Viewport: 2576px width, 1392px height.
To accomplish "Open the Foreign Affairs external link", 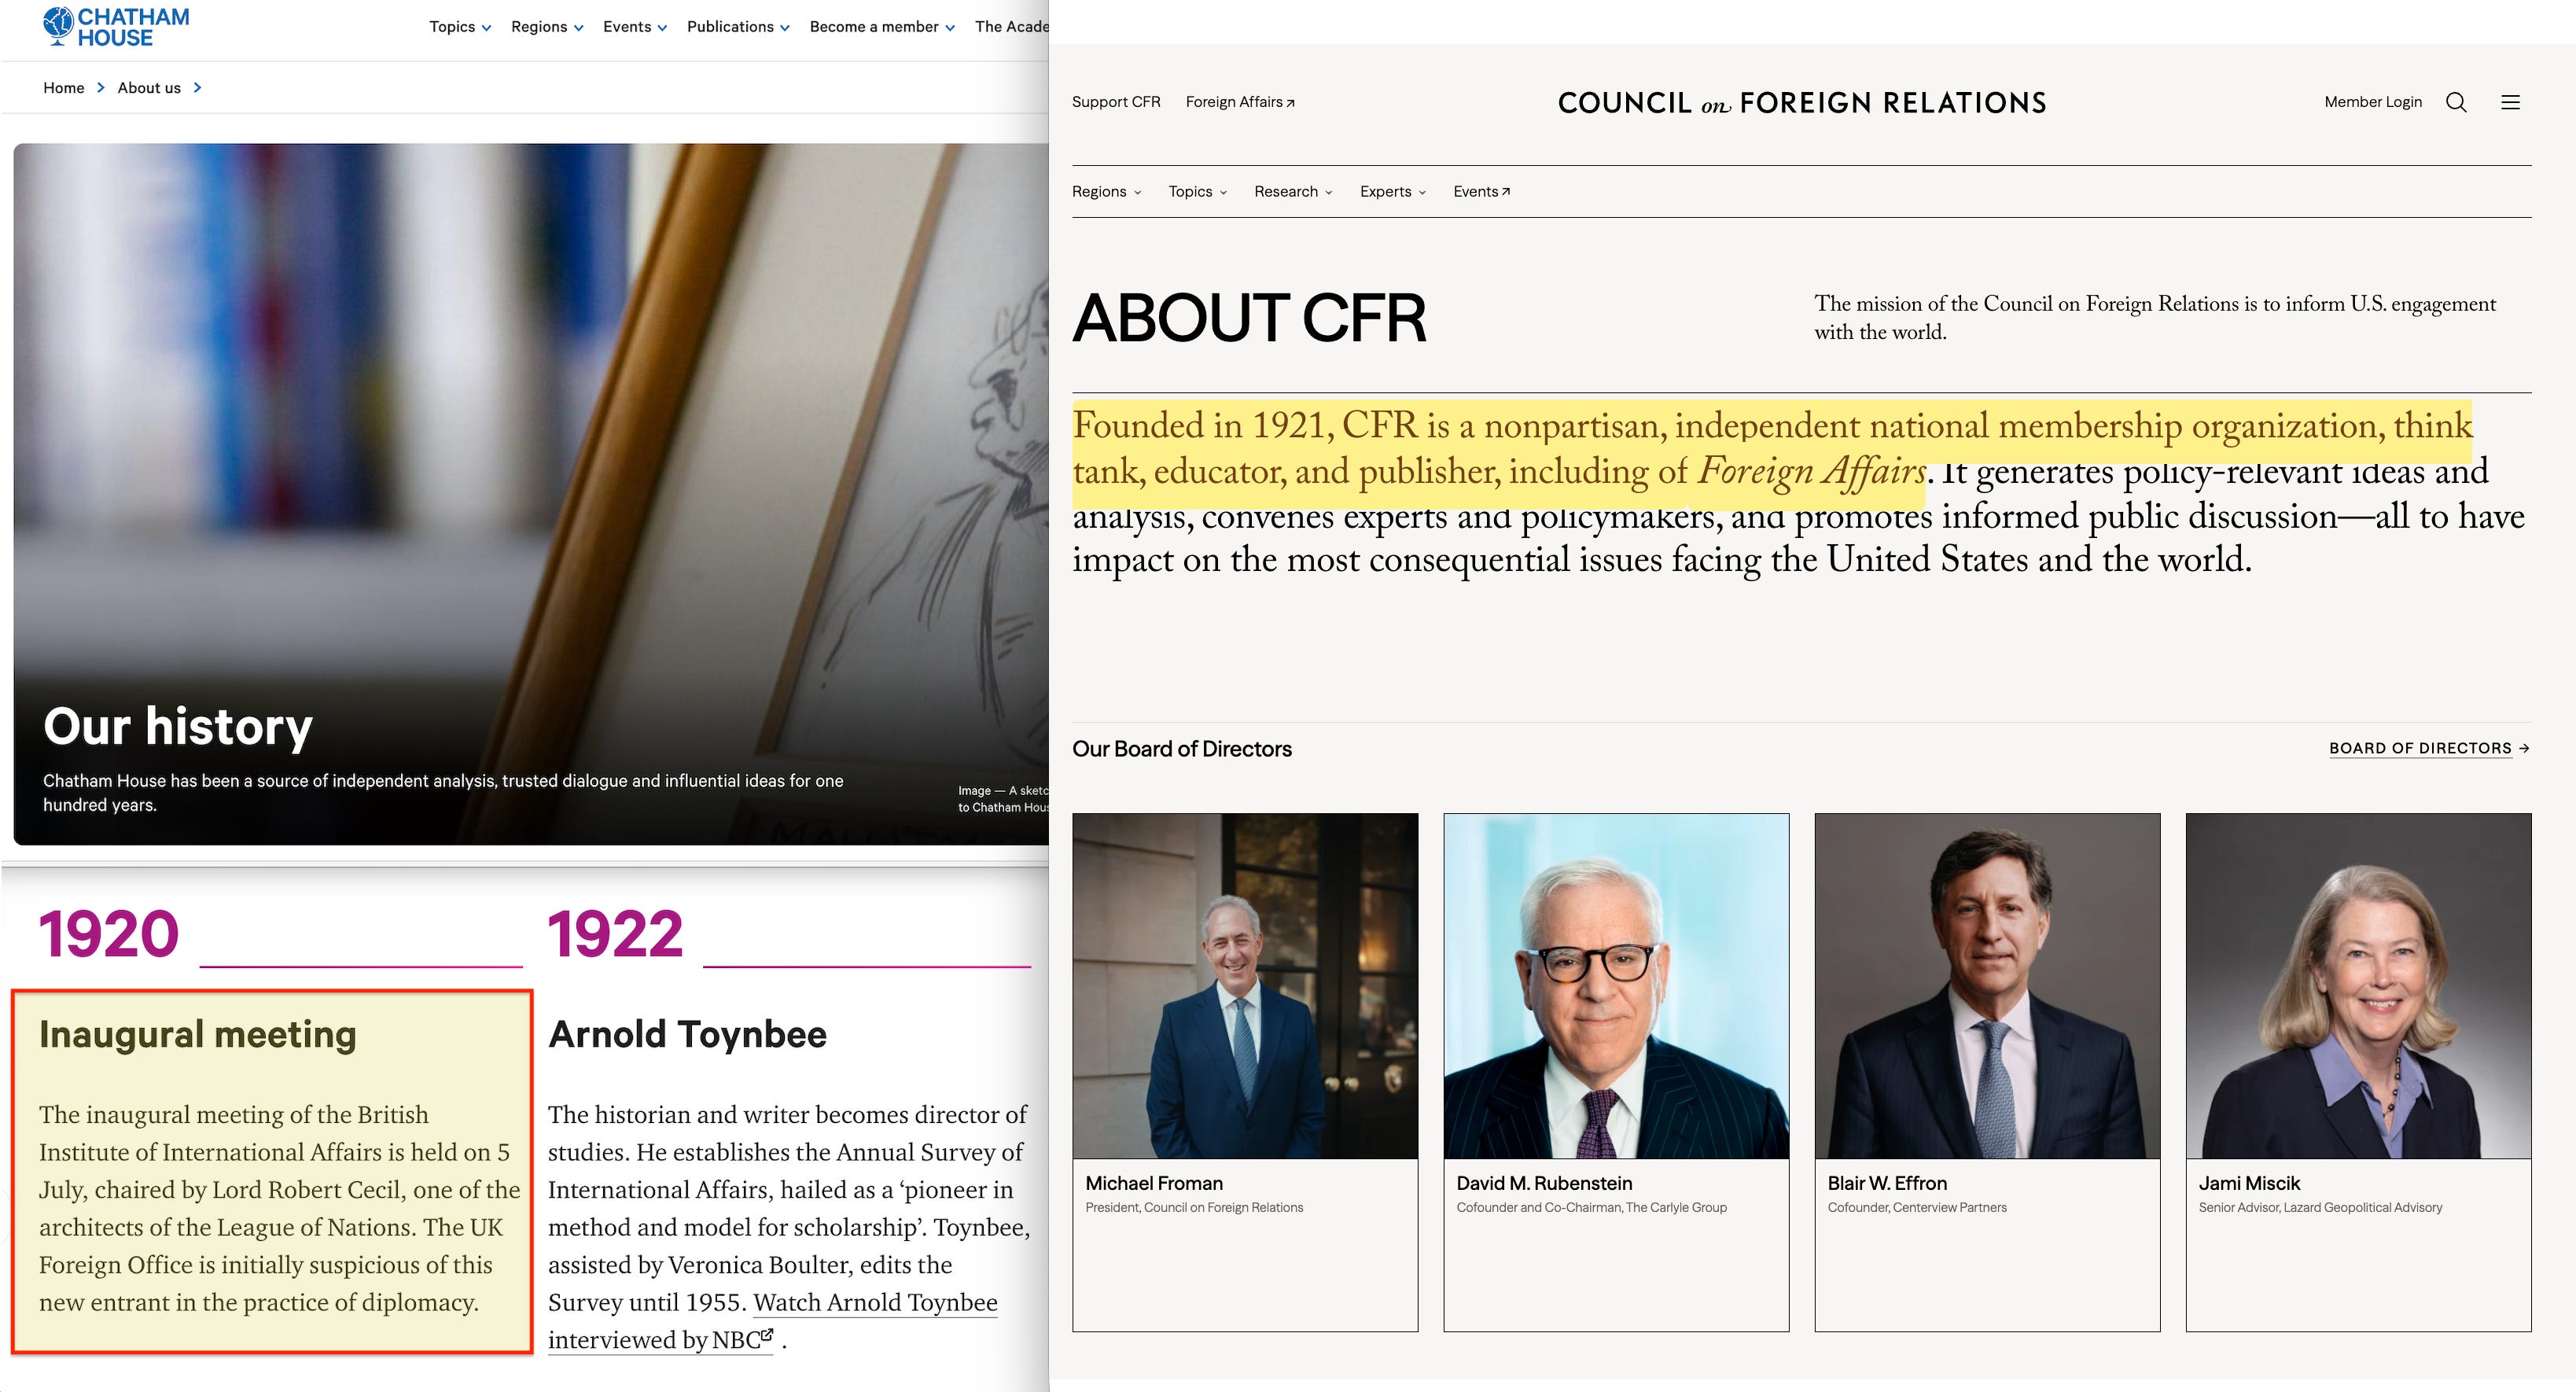I will click(x=1240, y=102).
